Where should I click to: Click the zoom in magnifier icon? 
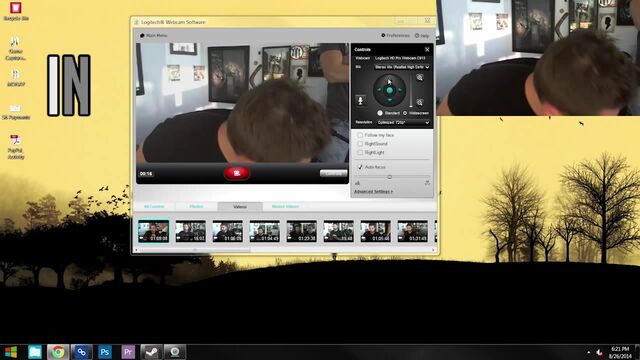click(x=420, y=78)
